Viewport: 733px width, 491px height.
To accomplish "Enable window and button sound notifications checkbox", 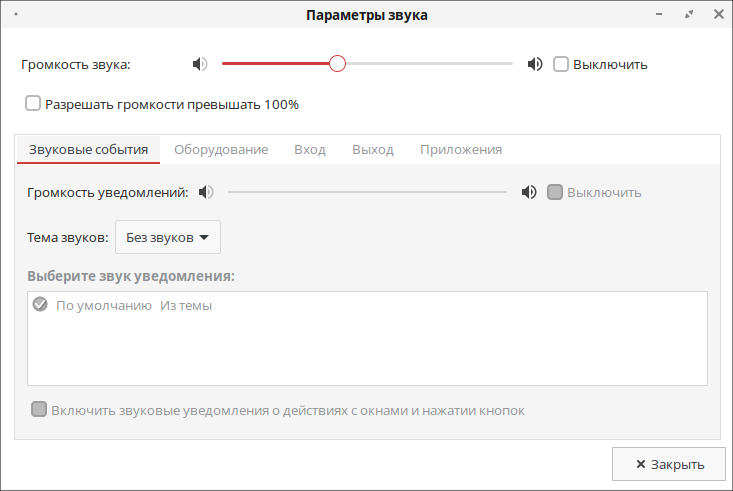I will [x=39, y=409].
